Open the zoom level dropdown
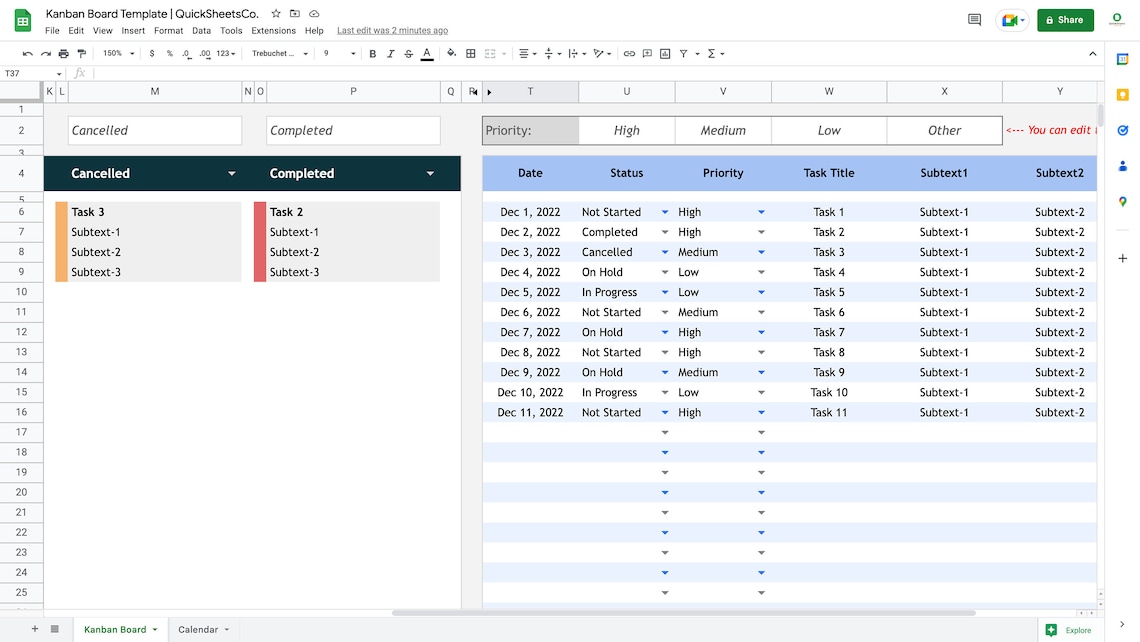 119,54
